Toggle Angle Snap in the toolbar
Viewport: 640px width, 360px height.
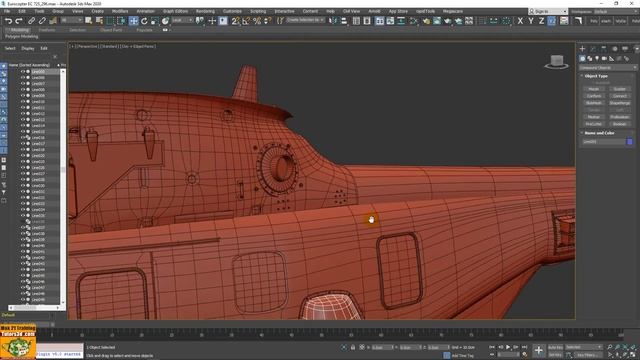coord(246,21)
